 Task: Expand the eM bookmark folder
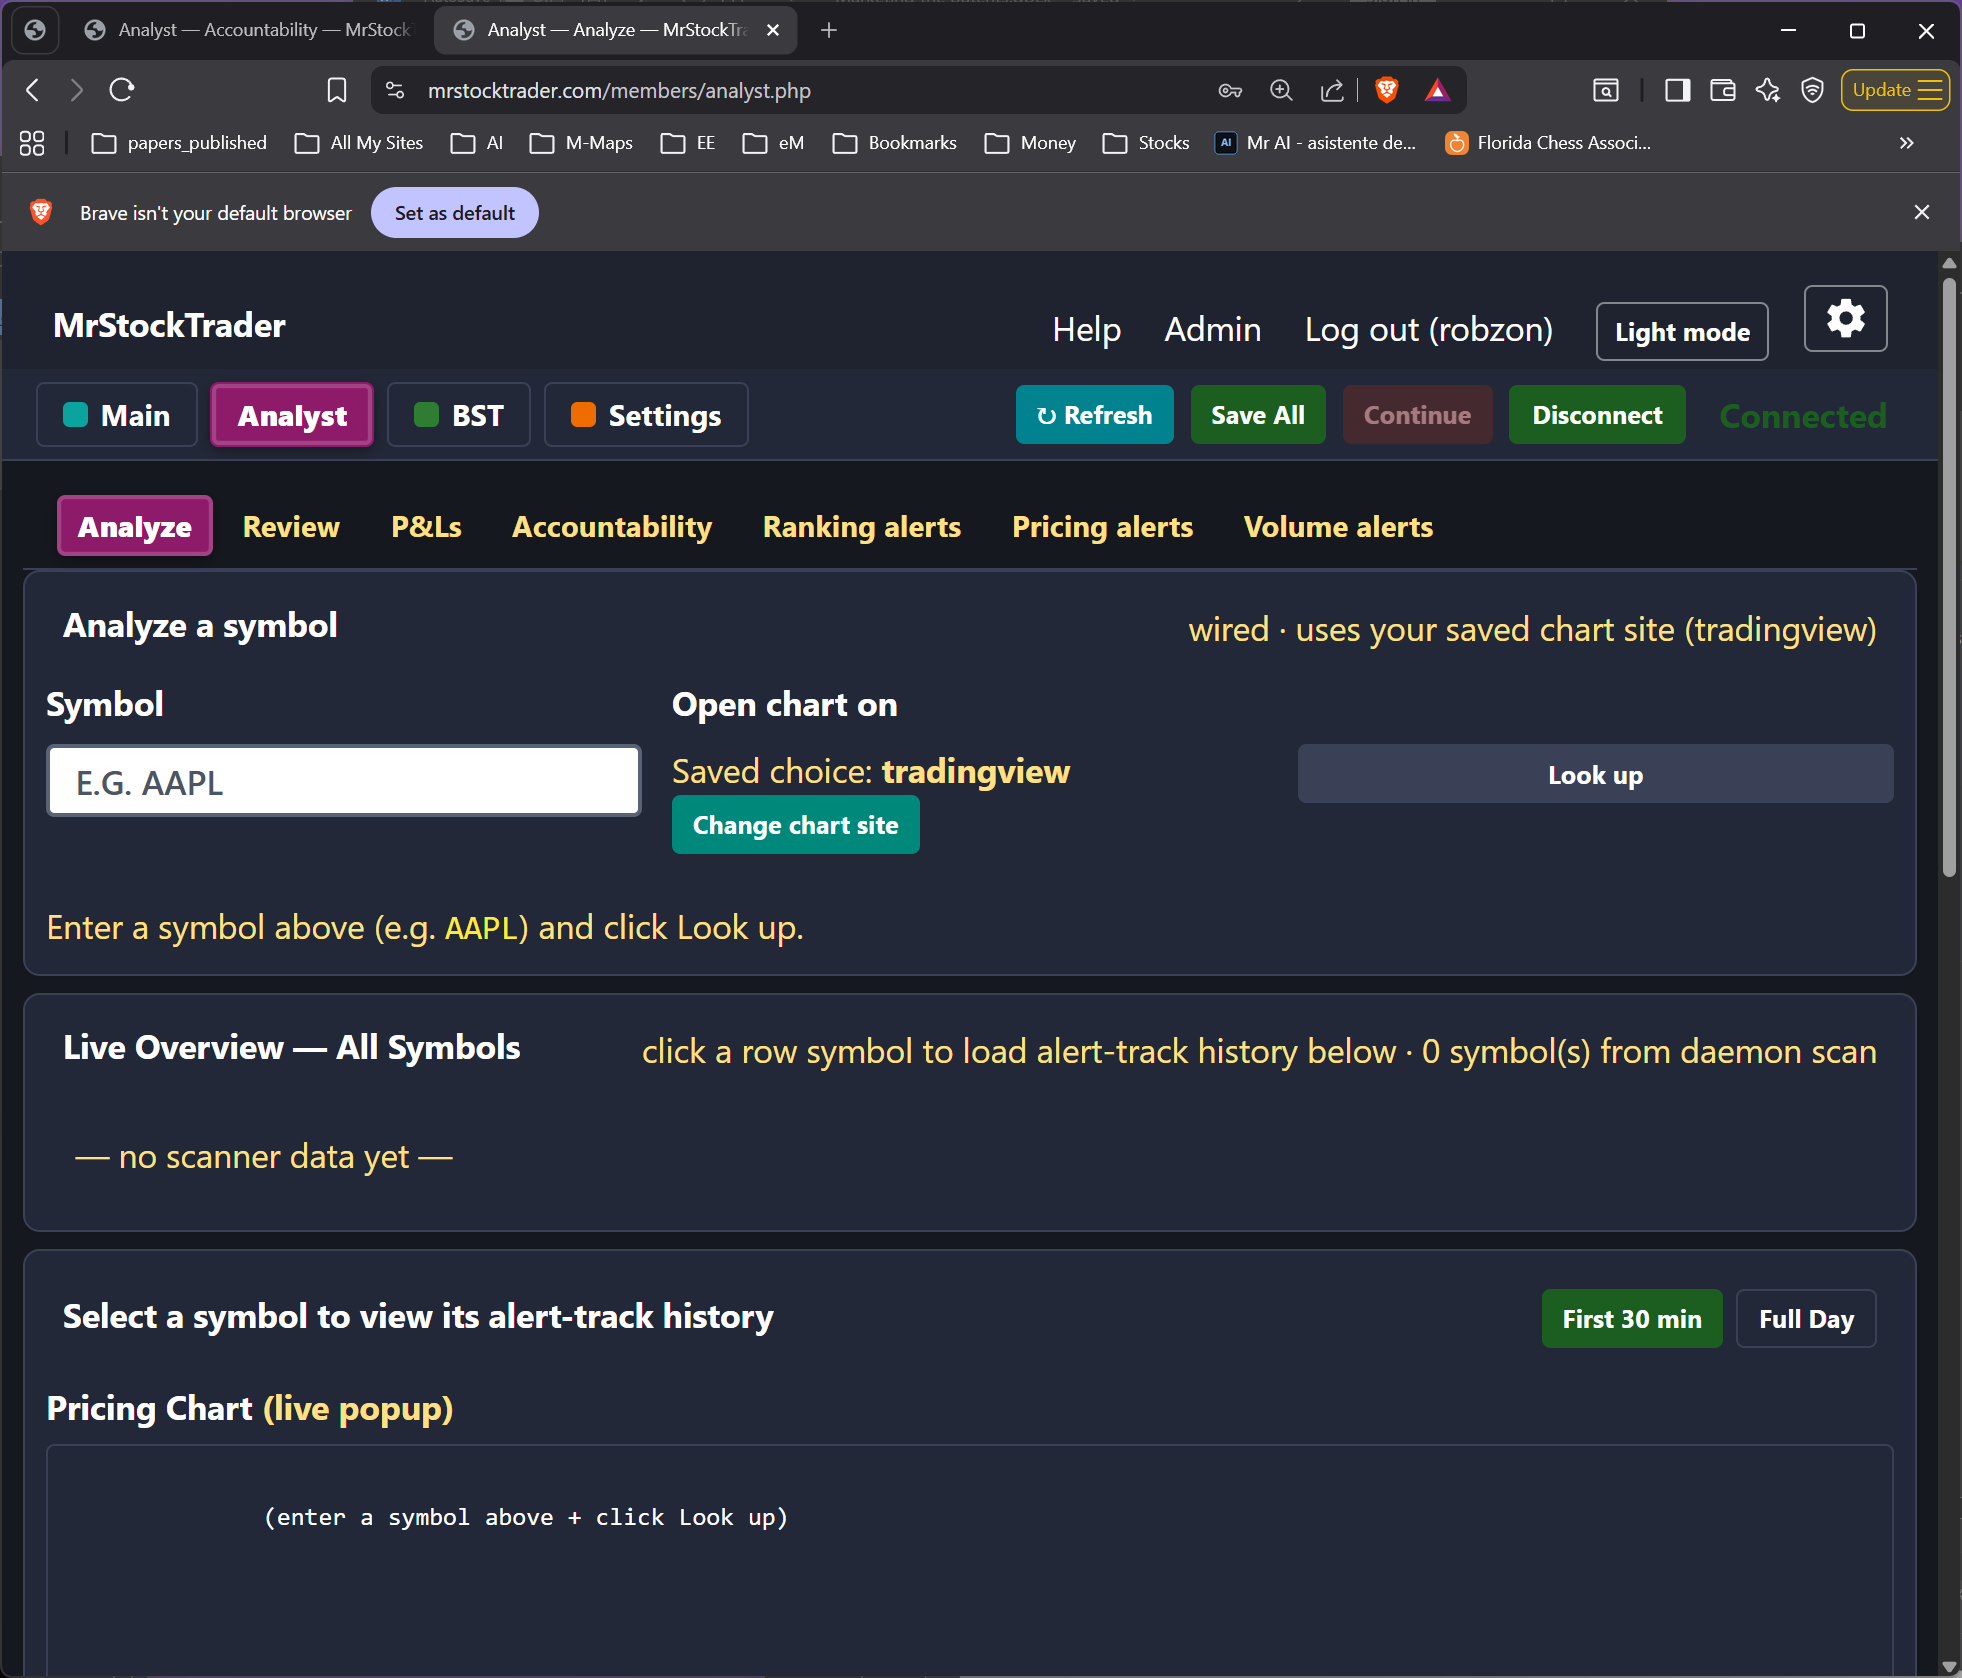[x=773, y=143]
